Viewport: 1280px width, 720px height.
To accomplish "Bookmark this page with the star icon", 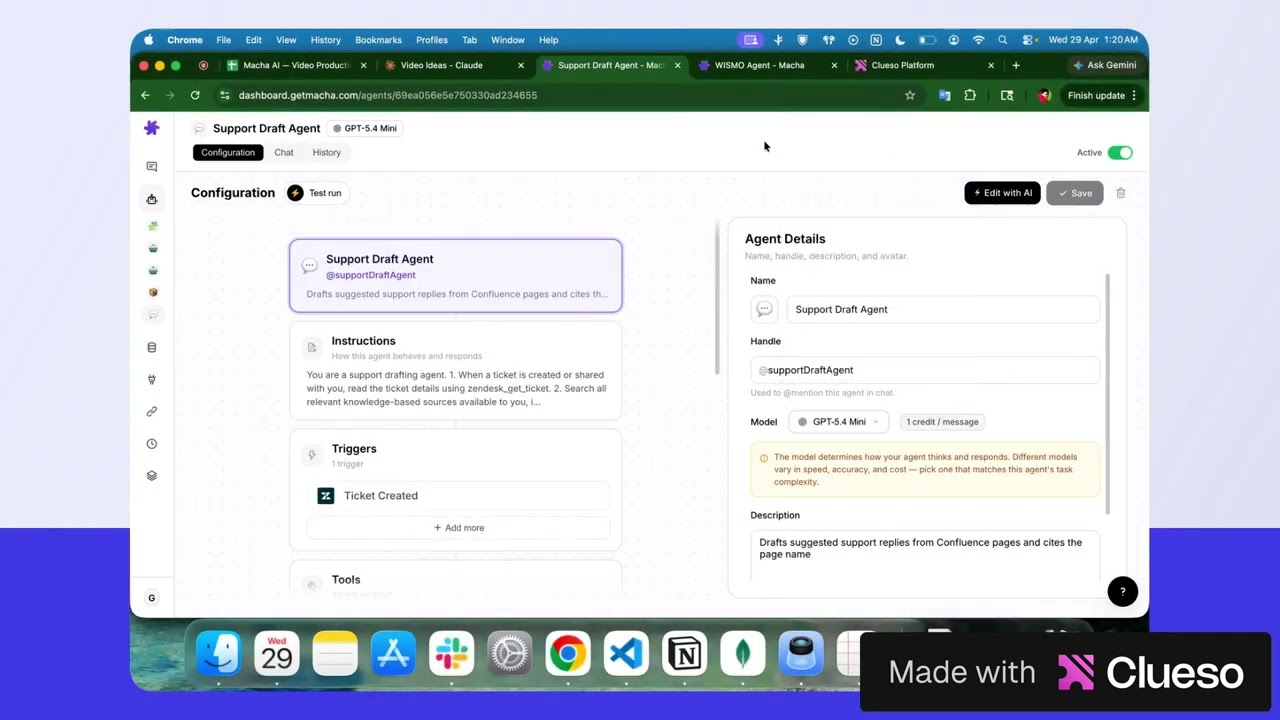I will (x=910, y=95).
